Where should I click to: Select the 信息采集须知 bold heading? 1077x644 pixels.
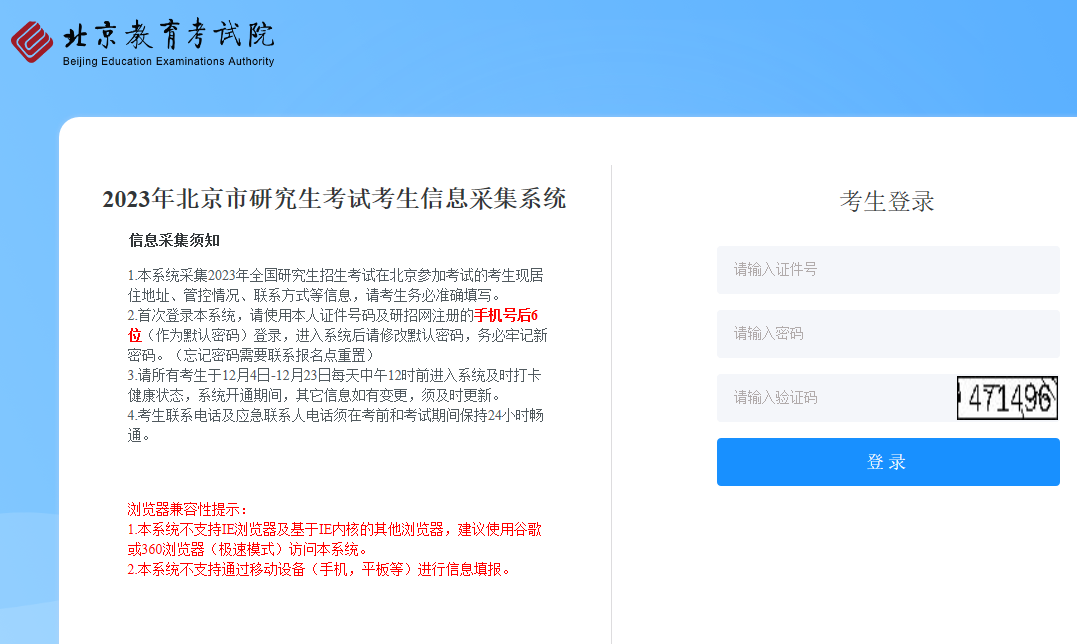[174, 240]
